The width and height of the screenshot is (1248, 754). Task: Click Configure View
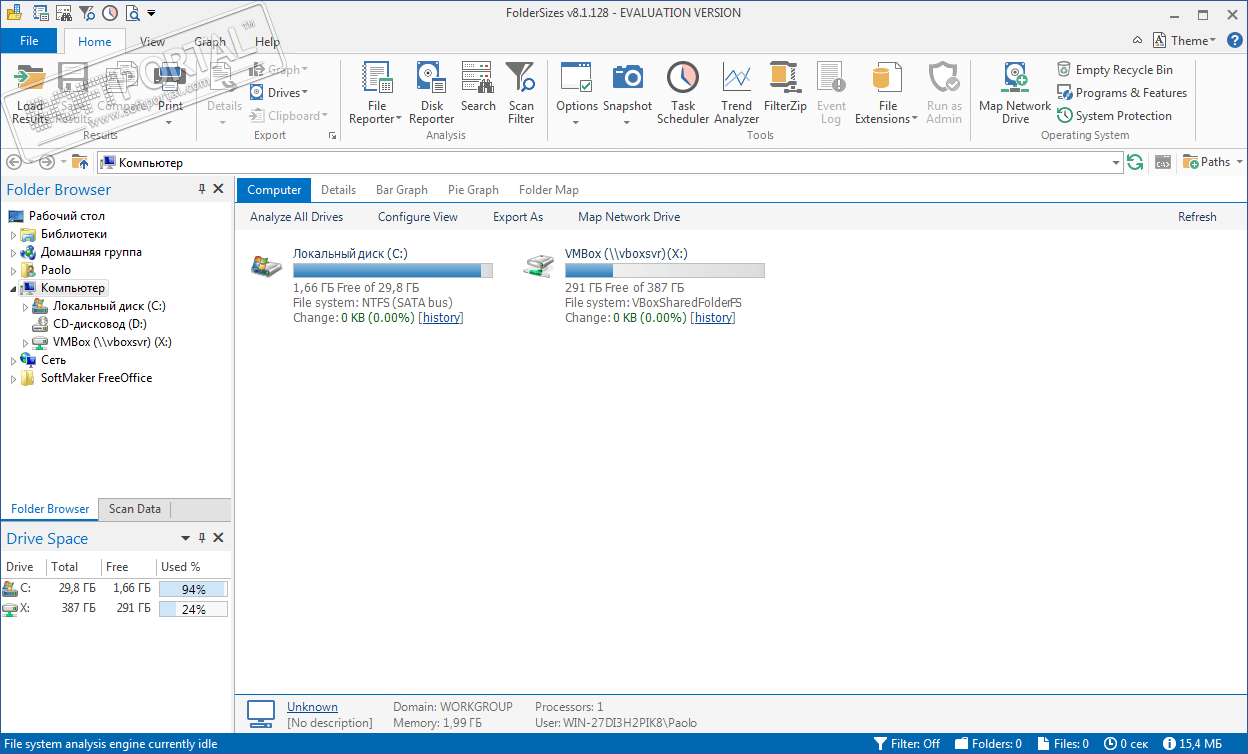coord(418,217)
